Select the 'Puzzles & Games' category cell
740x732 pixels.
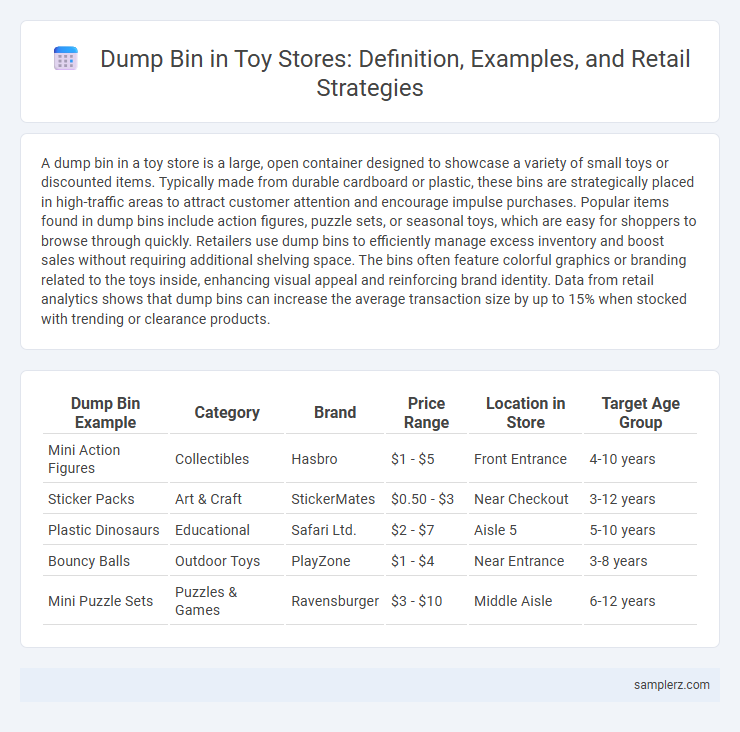click(227, 601)
